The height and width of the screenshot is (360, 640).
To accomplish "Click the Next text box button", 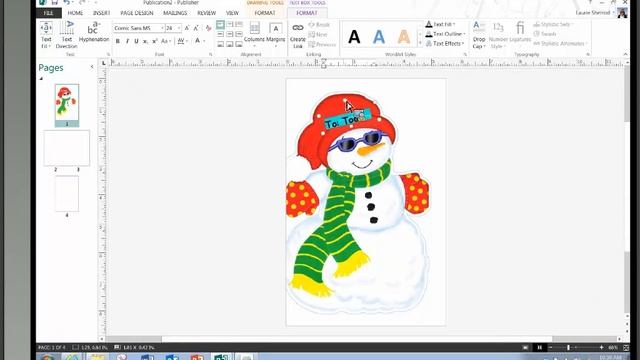I will point(318,35).
